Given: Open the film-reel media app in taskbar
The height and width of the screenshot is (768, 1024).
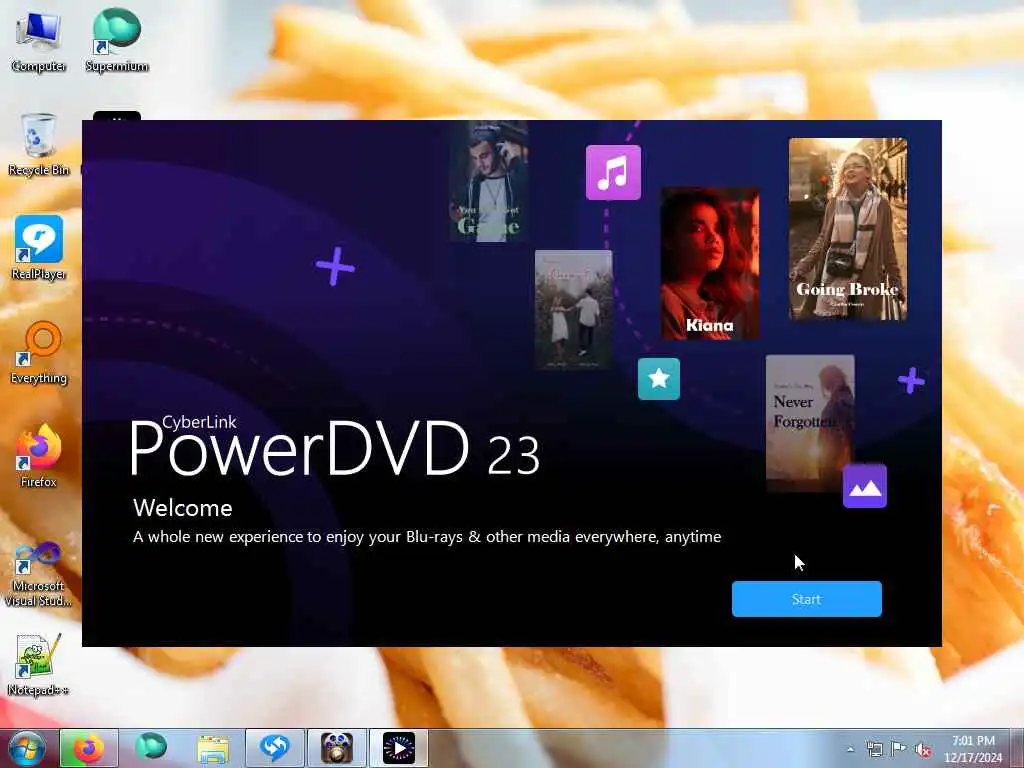Looking at the screenshot, I should pos(337,748).
